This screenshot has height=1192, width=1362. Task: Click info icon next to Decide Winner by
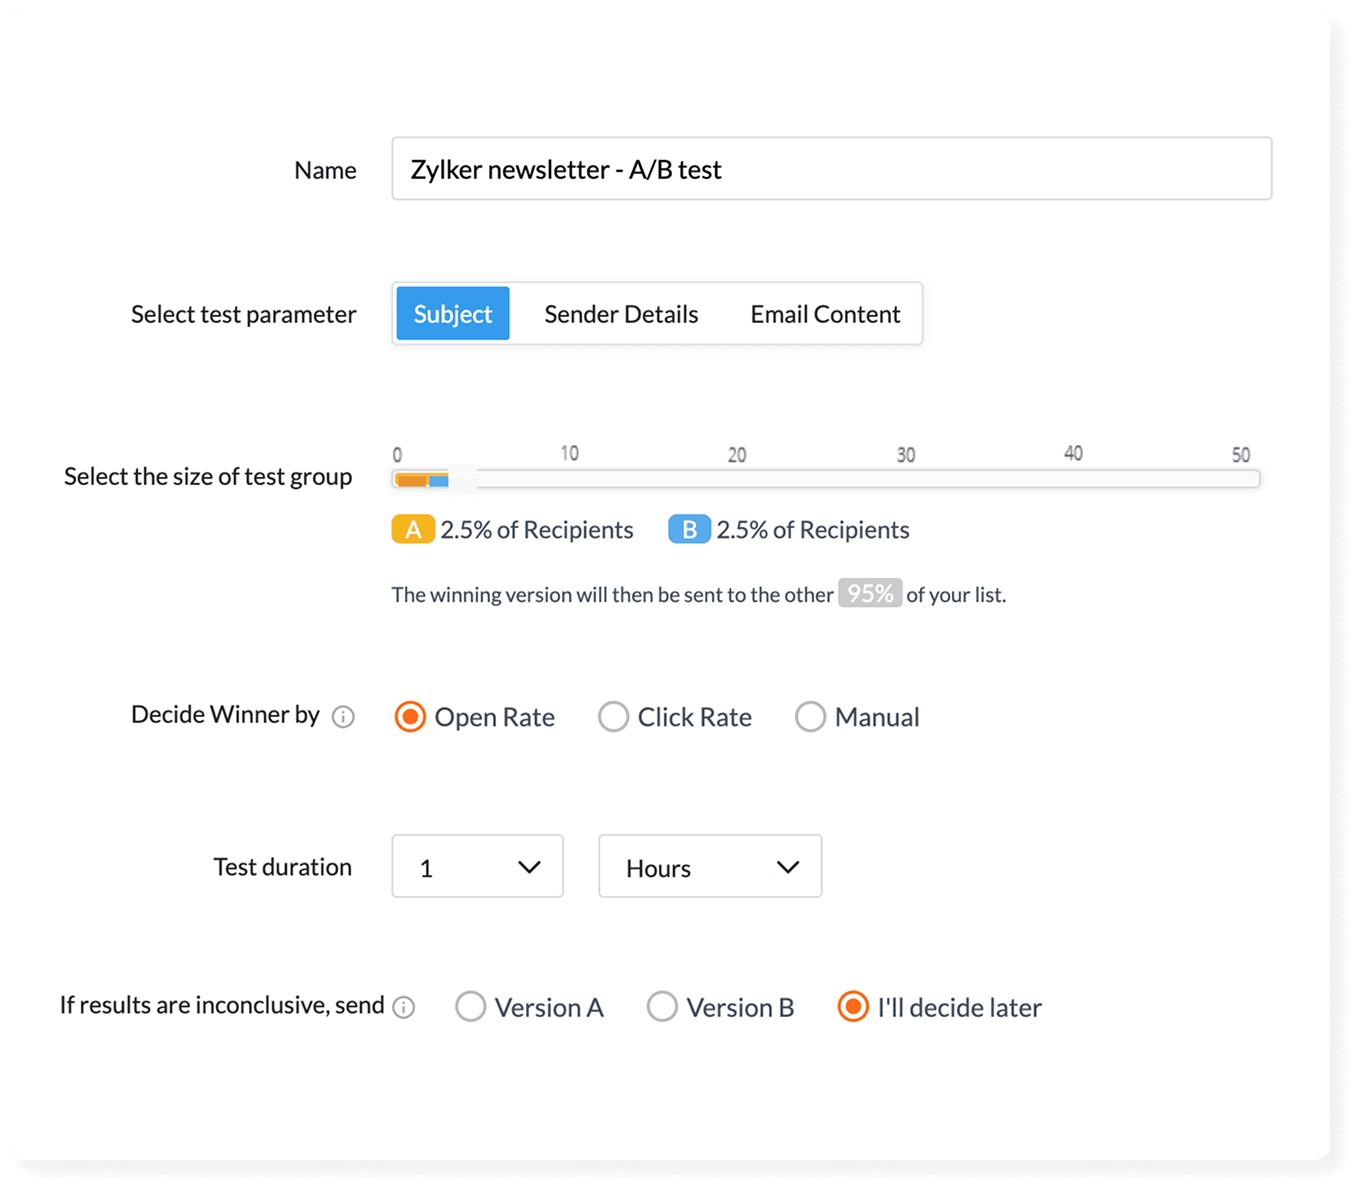[343, 717]
